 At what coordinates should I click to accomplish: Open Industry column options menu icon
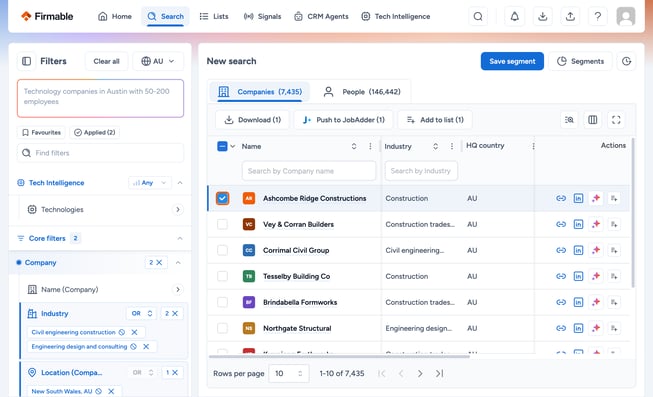click(452, 146)
